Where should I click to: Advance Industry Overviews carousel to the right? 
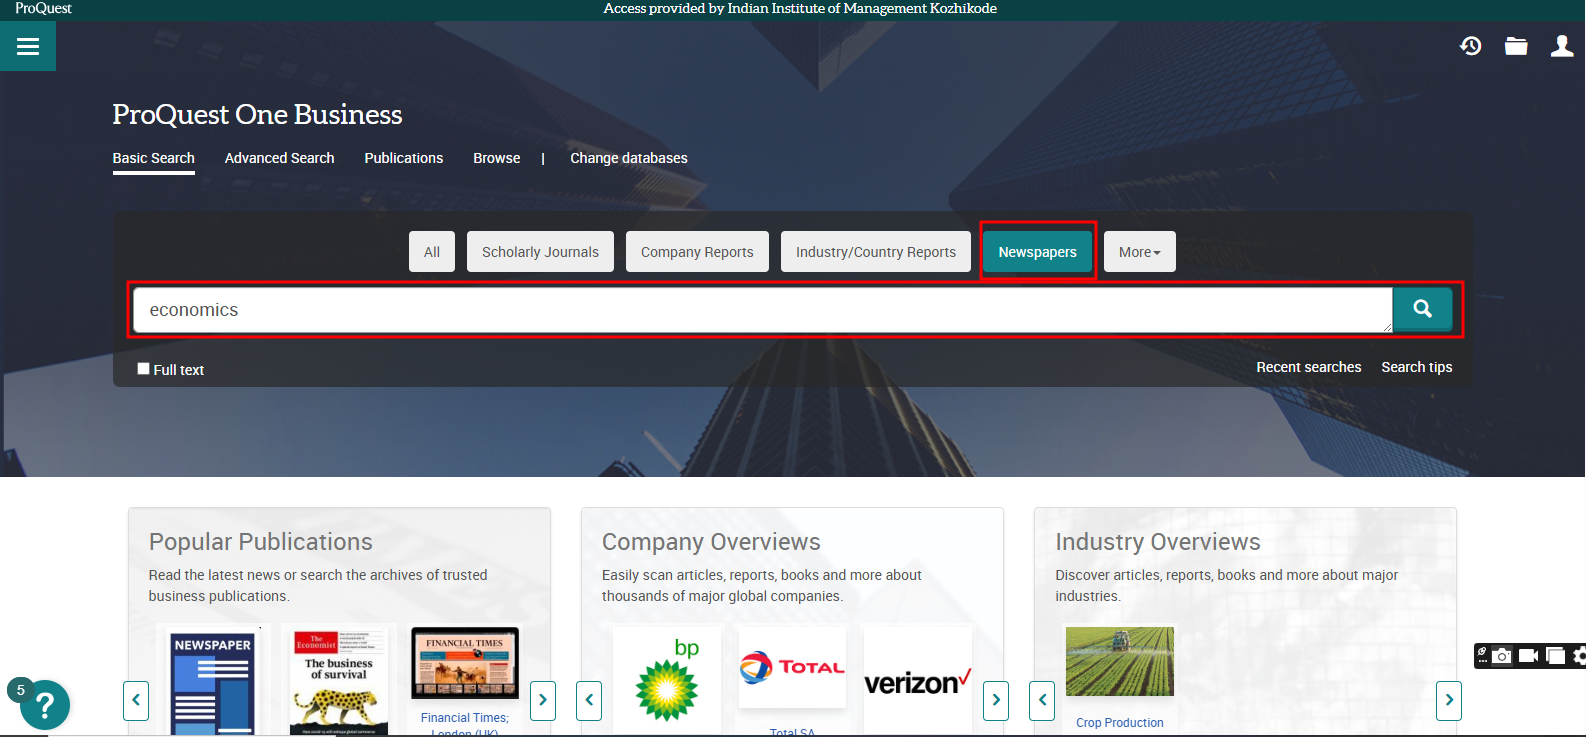[1448, 700]
